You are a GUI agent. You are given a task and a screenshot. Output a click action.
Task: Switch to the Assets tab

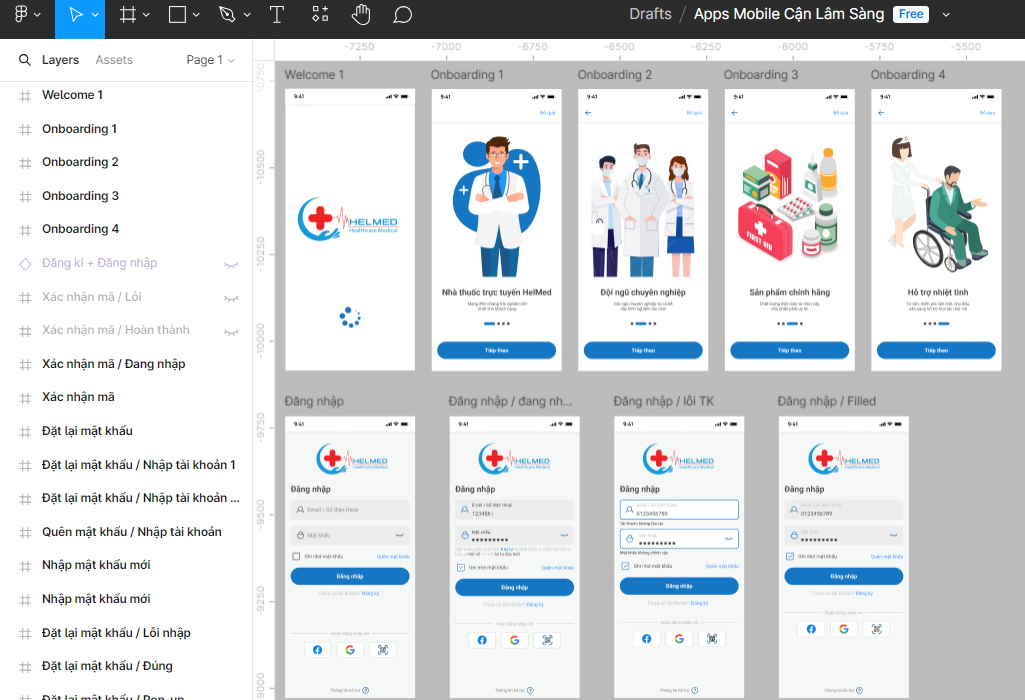click(x=114, y=60)
